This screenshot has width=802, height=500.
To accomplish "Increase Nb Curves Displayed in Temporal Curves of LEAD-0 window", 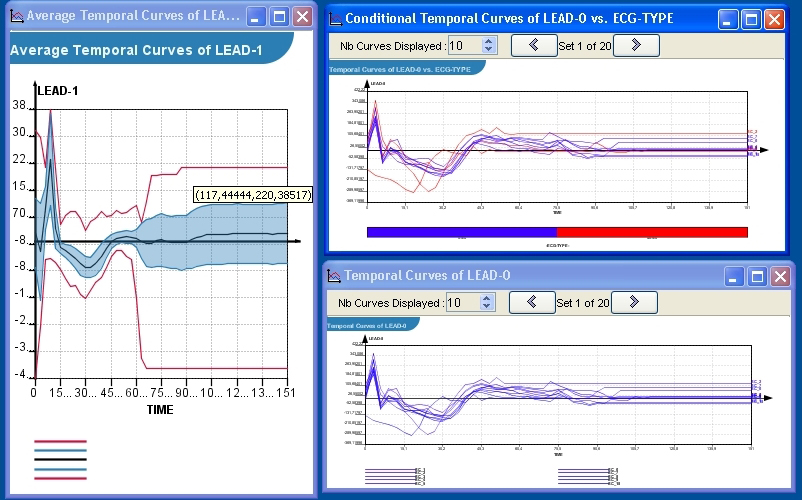I will pos(487,299).
